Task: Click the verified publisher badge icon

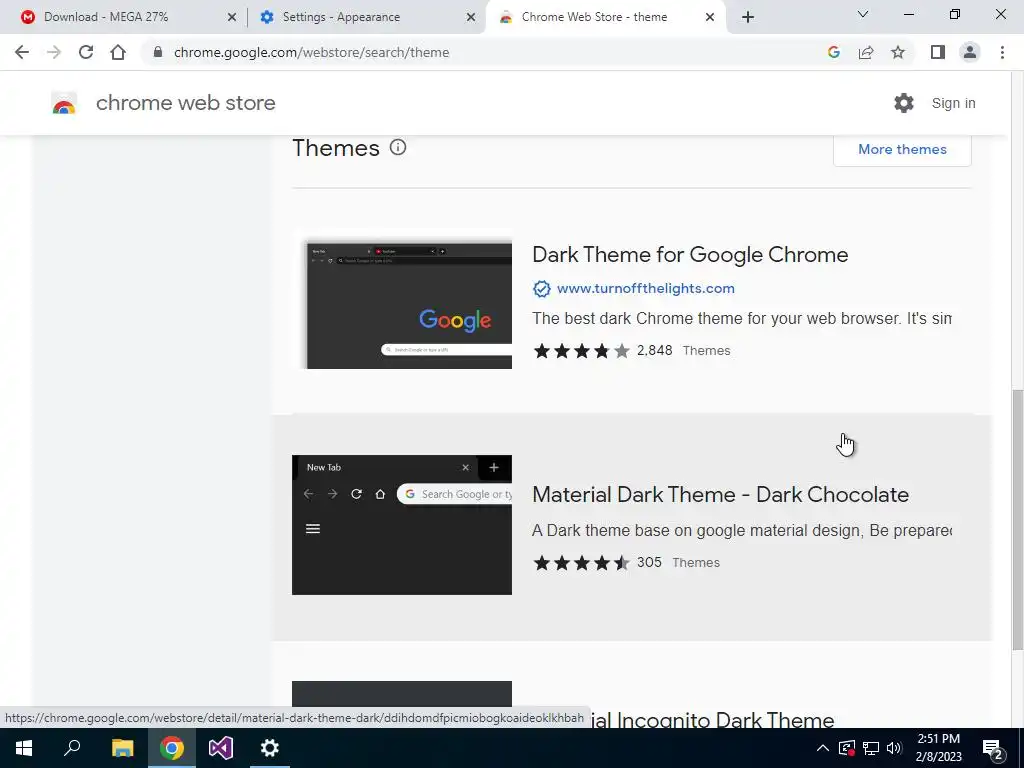Action: click(541, 289)
